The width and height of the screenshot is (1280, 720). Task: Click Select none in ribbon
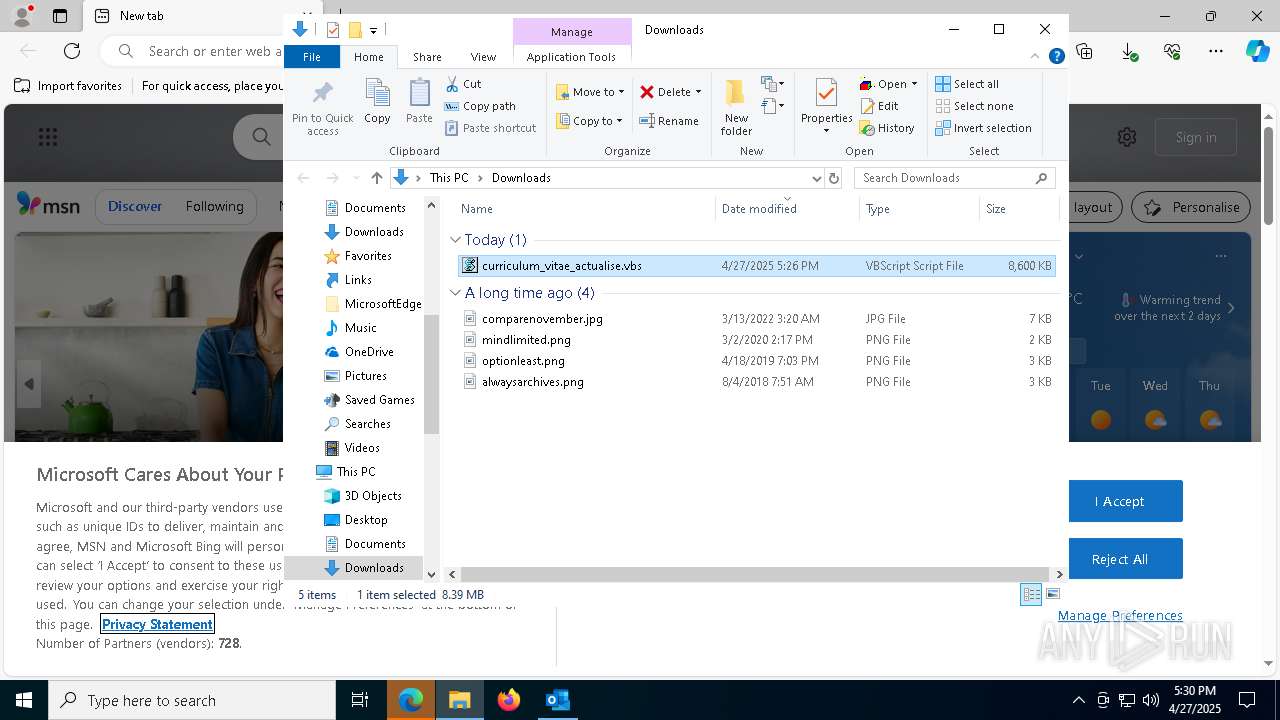pos(974,106)
